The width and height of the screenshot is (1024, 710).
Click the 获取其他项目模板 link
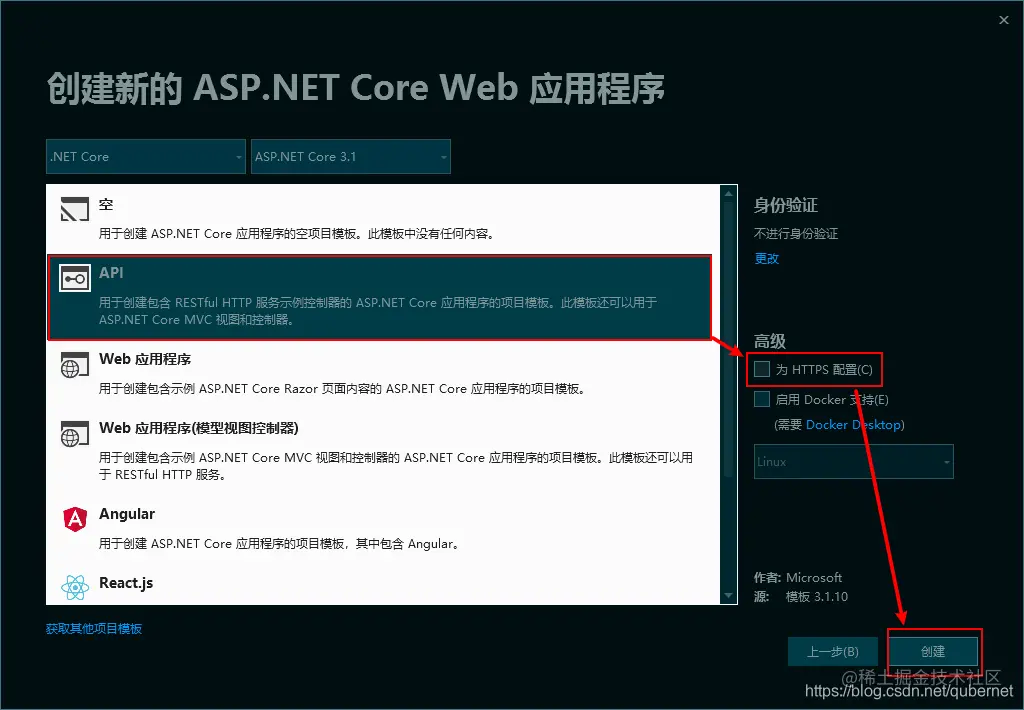point(94,628)
